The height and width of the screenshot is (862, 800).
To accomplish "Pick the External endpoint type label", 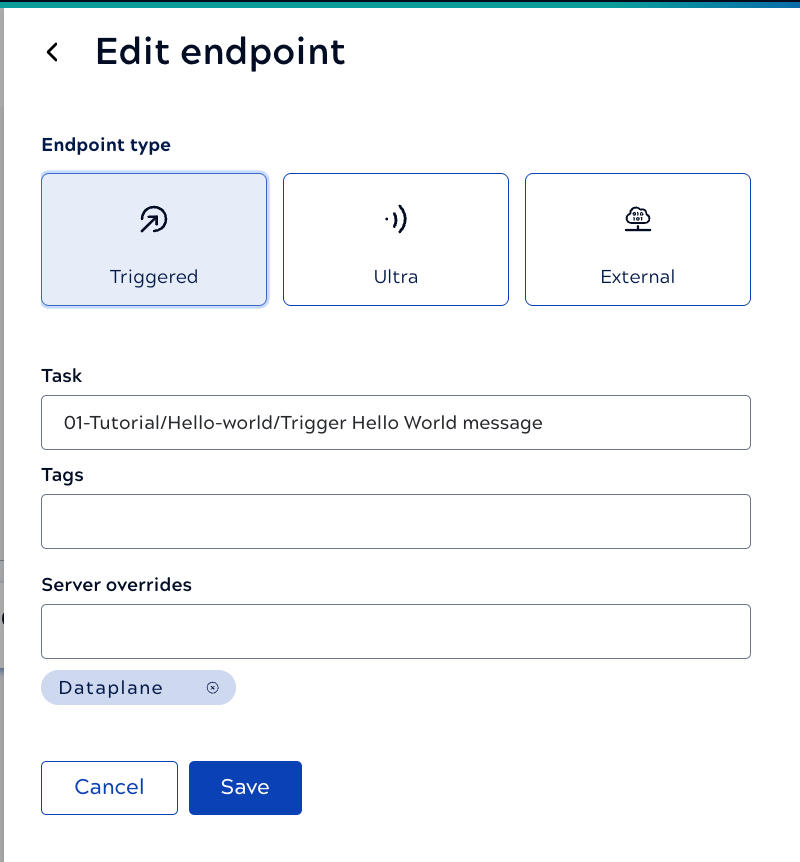I will [637, 277].
